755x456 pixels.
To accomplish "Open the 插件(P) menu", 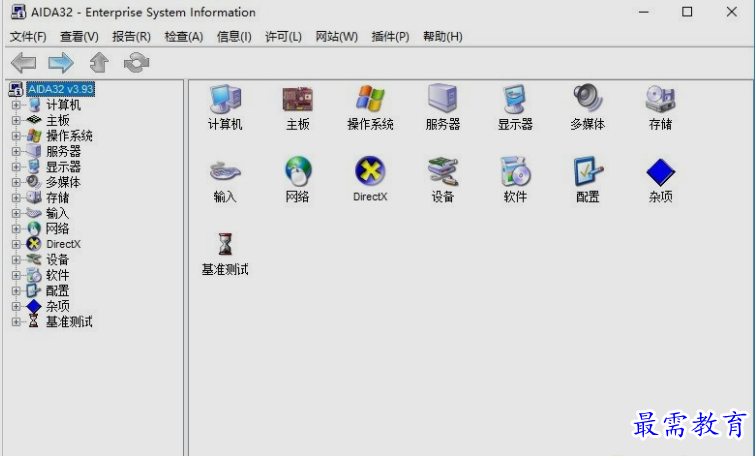I will click(390, 37).
